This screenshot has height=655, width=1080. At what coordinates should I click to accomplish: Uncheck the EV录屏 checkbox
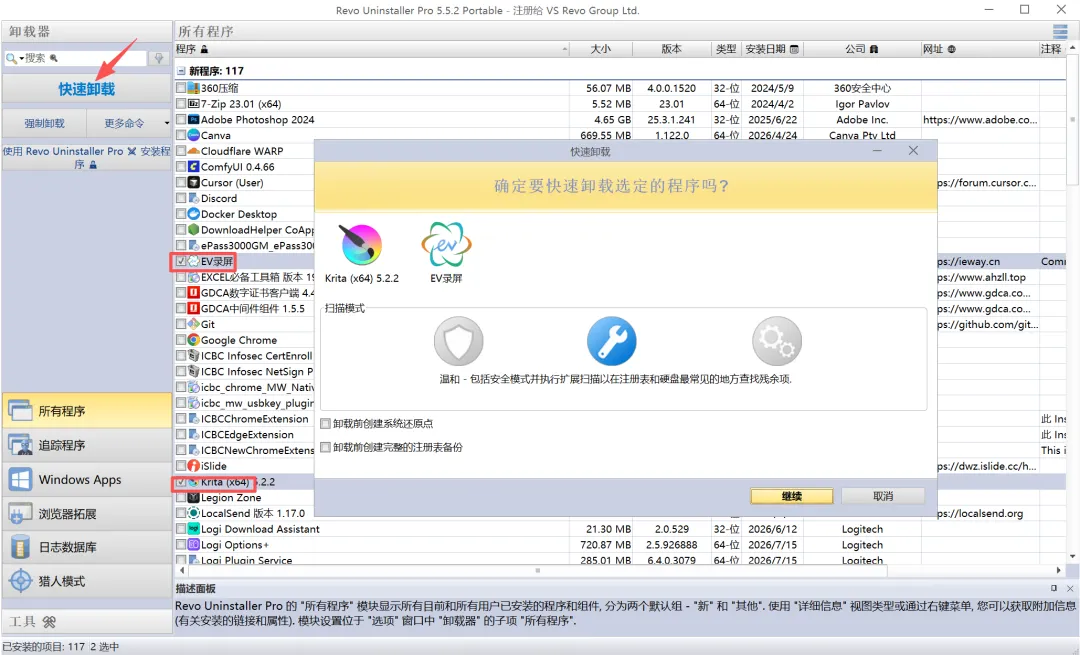180,261
